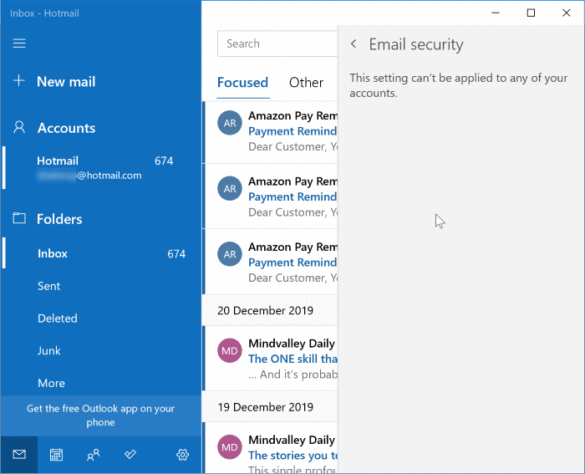Click AR avatar of first Amazon Pay email
585x474 pixels.
[x=229, y=123]
